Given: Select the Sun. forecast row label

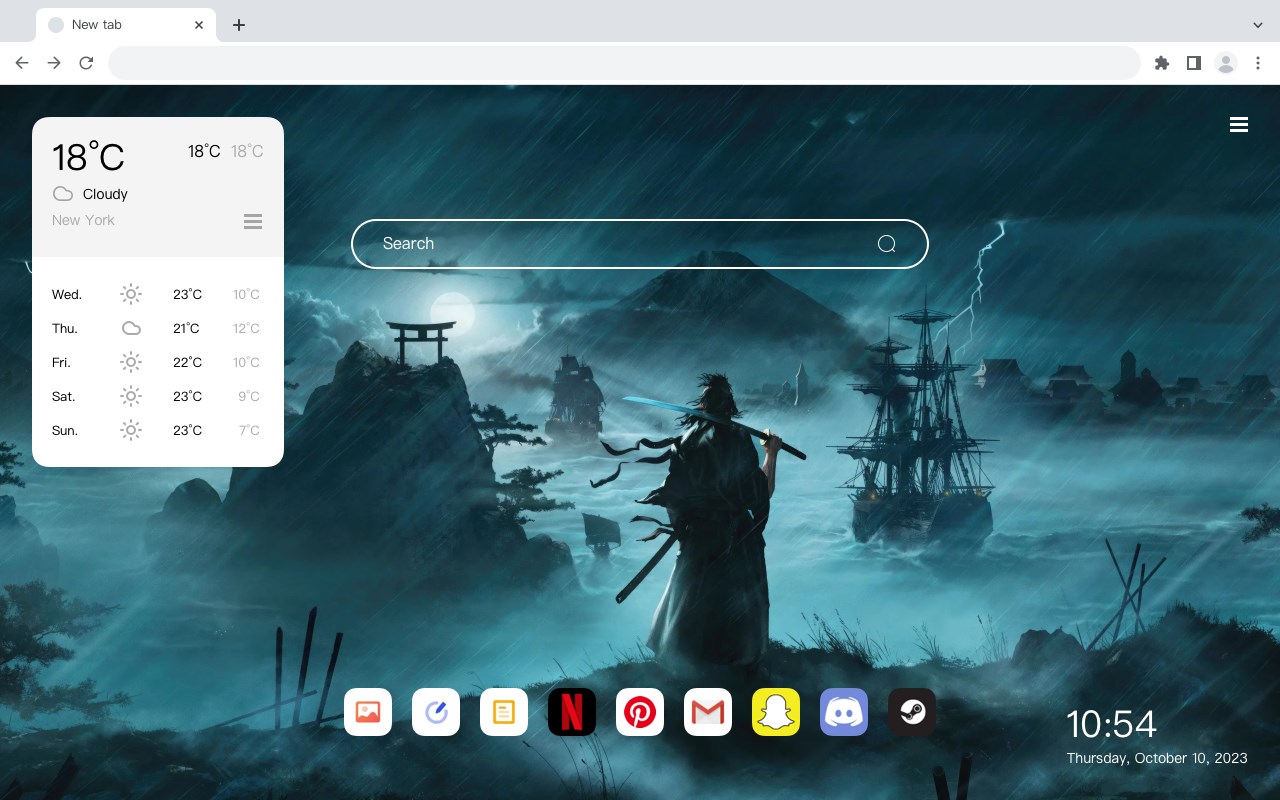Looking at the screenshot, I should (65, 431).
